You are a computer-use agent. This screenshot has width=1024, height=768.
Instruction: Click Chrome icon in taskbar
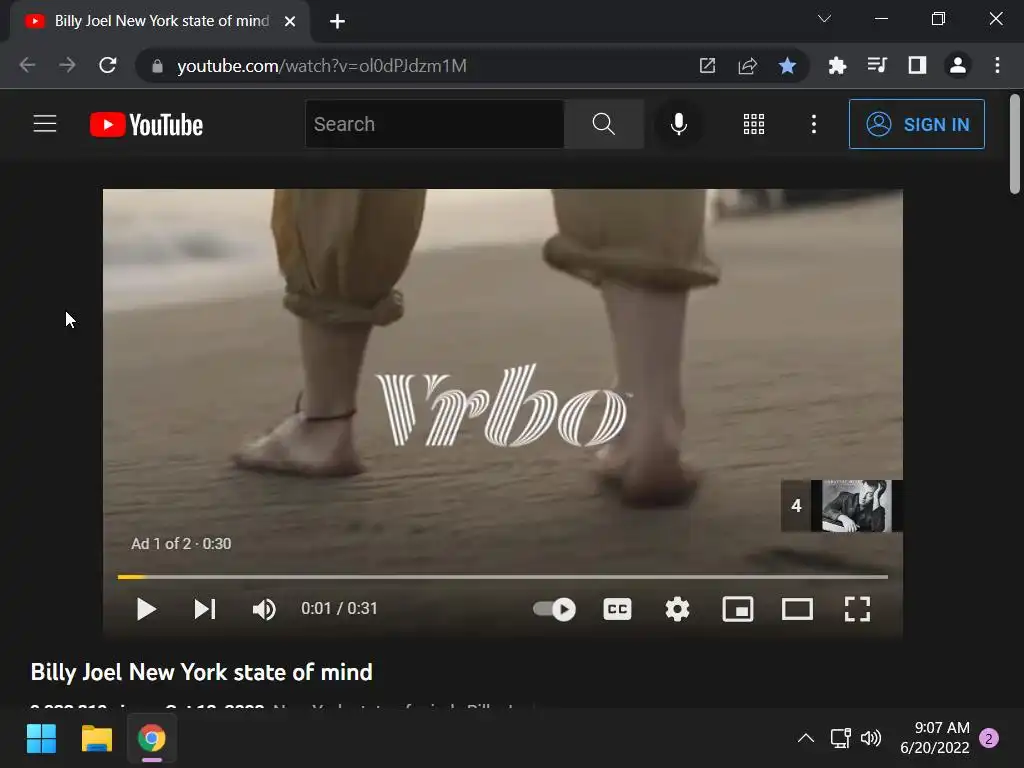pos(152,739)
